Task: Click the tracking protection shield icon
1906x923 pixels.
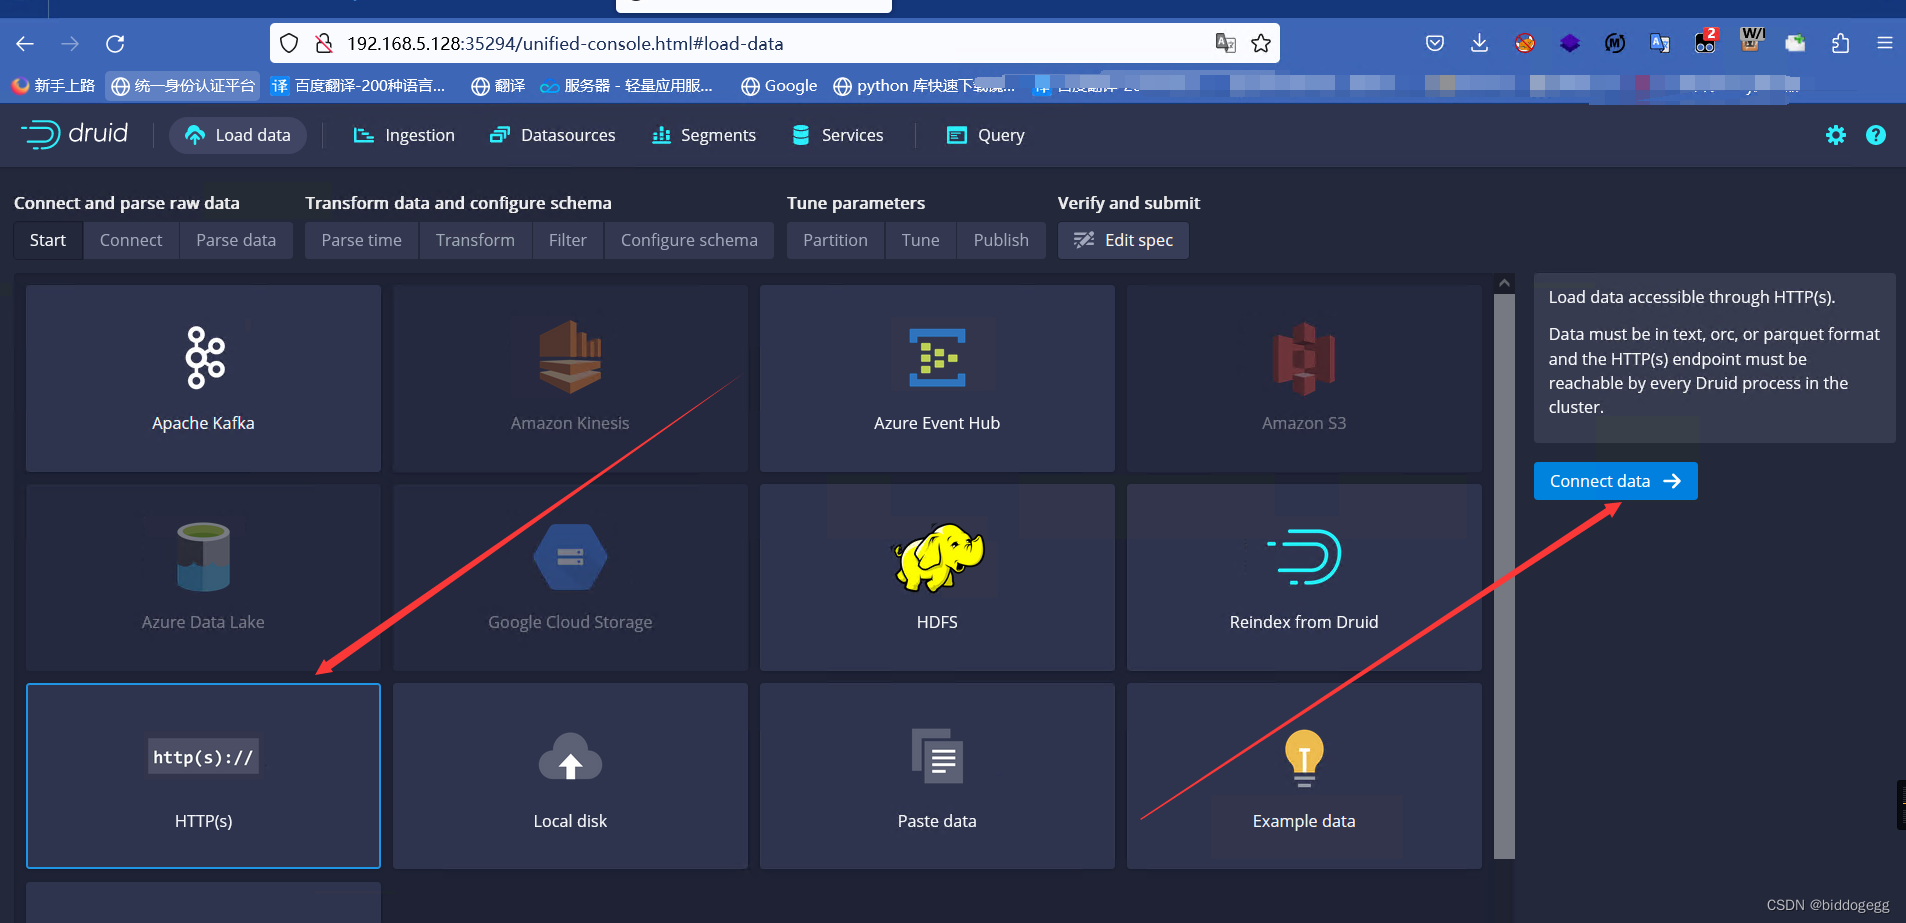Action: (x=289, y=43)
